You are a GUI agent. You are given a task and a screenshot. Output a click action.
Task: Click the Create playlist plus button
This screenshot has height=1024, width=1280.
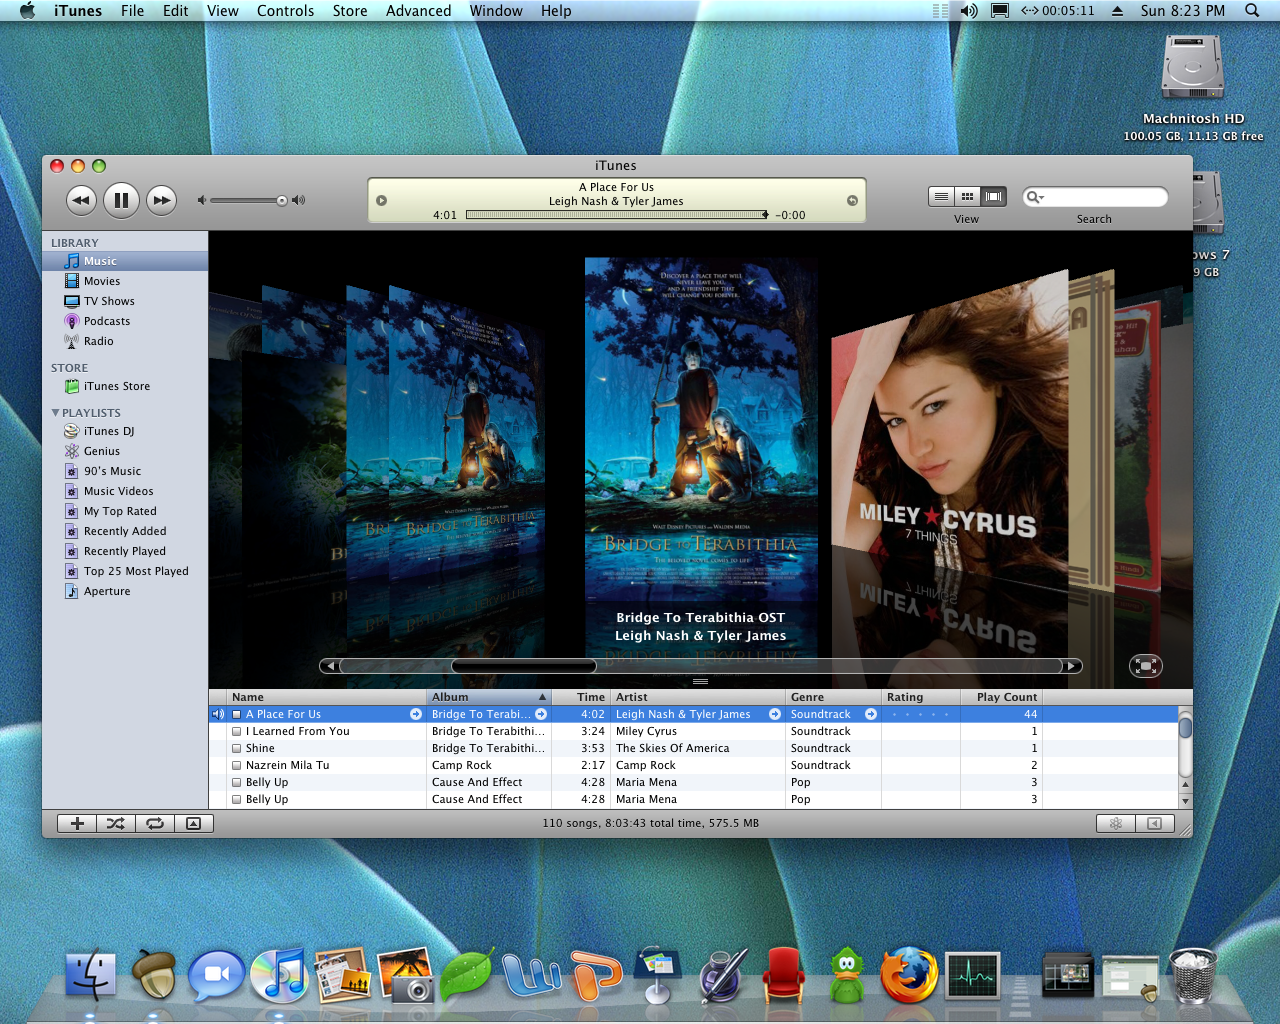pos(77,824)
